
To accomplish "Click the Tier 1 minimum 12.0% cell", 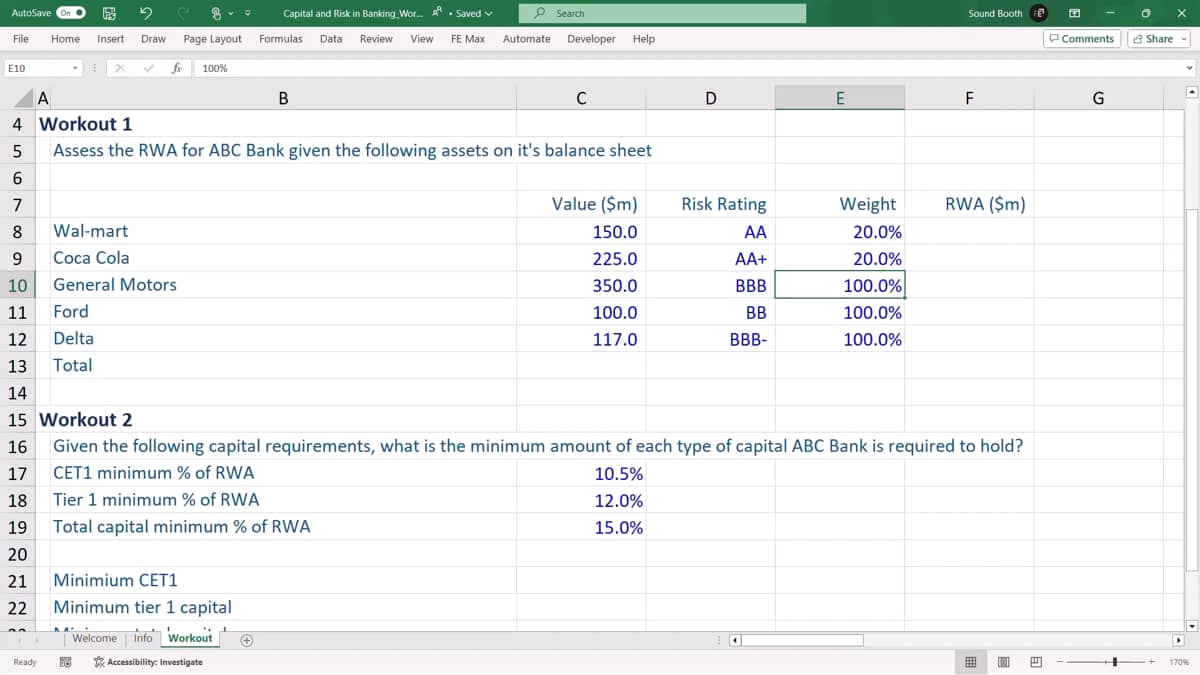I will [581, 500].
